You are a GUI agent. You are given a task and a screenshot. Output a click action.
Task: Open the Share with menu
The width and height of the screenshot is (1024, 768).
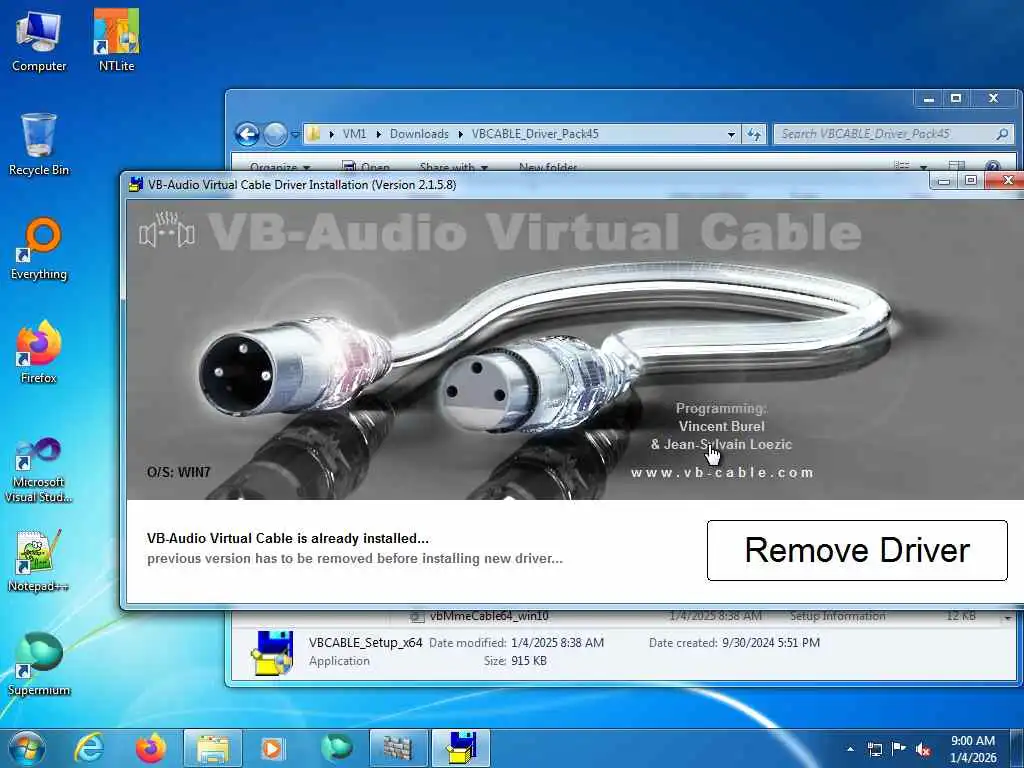(453, 167)
